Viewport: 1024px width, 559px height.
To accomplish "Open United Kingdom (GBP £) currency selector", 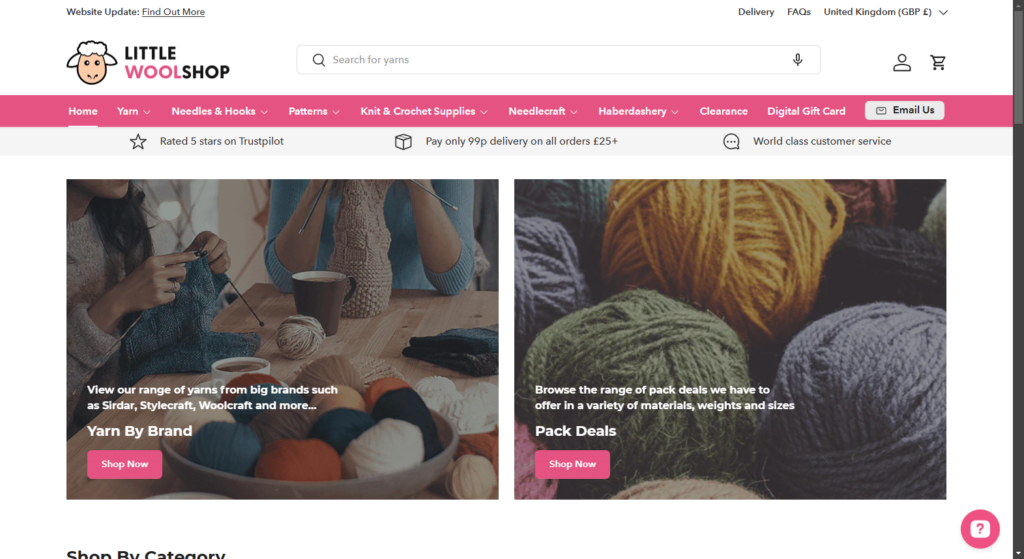I will pyautogui.click(x=886, y=12).
